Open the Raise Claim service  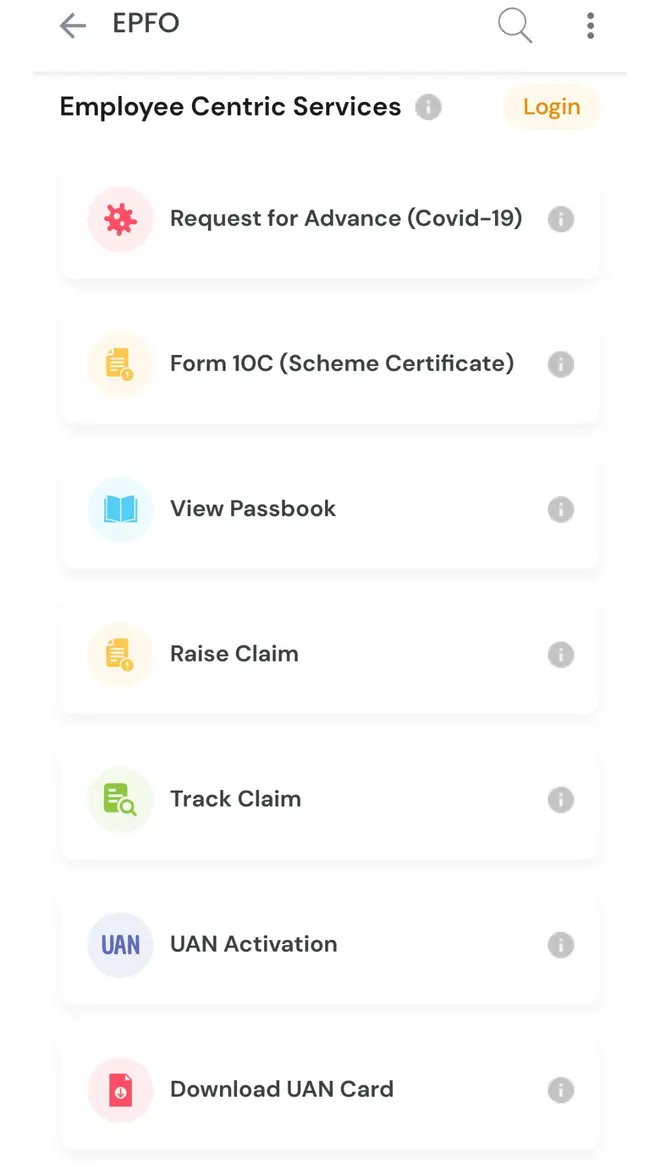(x=234, y=653)
